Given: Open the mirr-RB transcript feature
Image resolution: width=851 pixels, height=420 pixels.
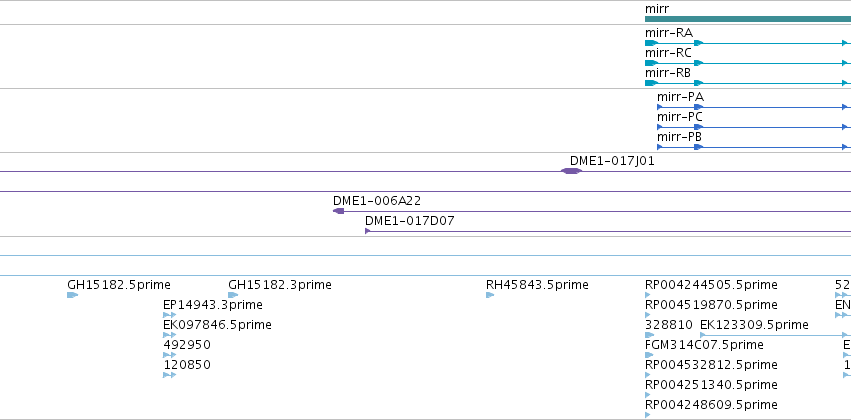Looking at the screenshot, I should (x=668, y=73).
